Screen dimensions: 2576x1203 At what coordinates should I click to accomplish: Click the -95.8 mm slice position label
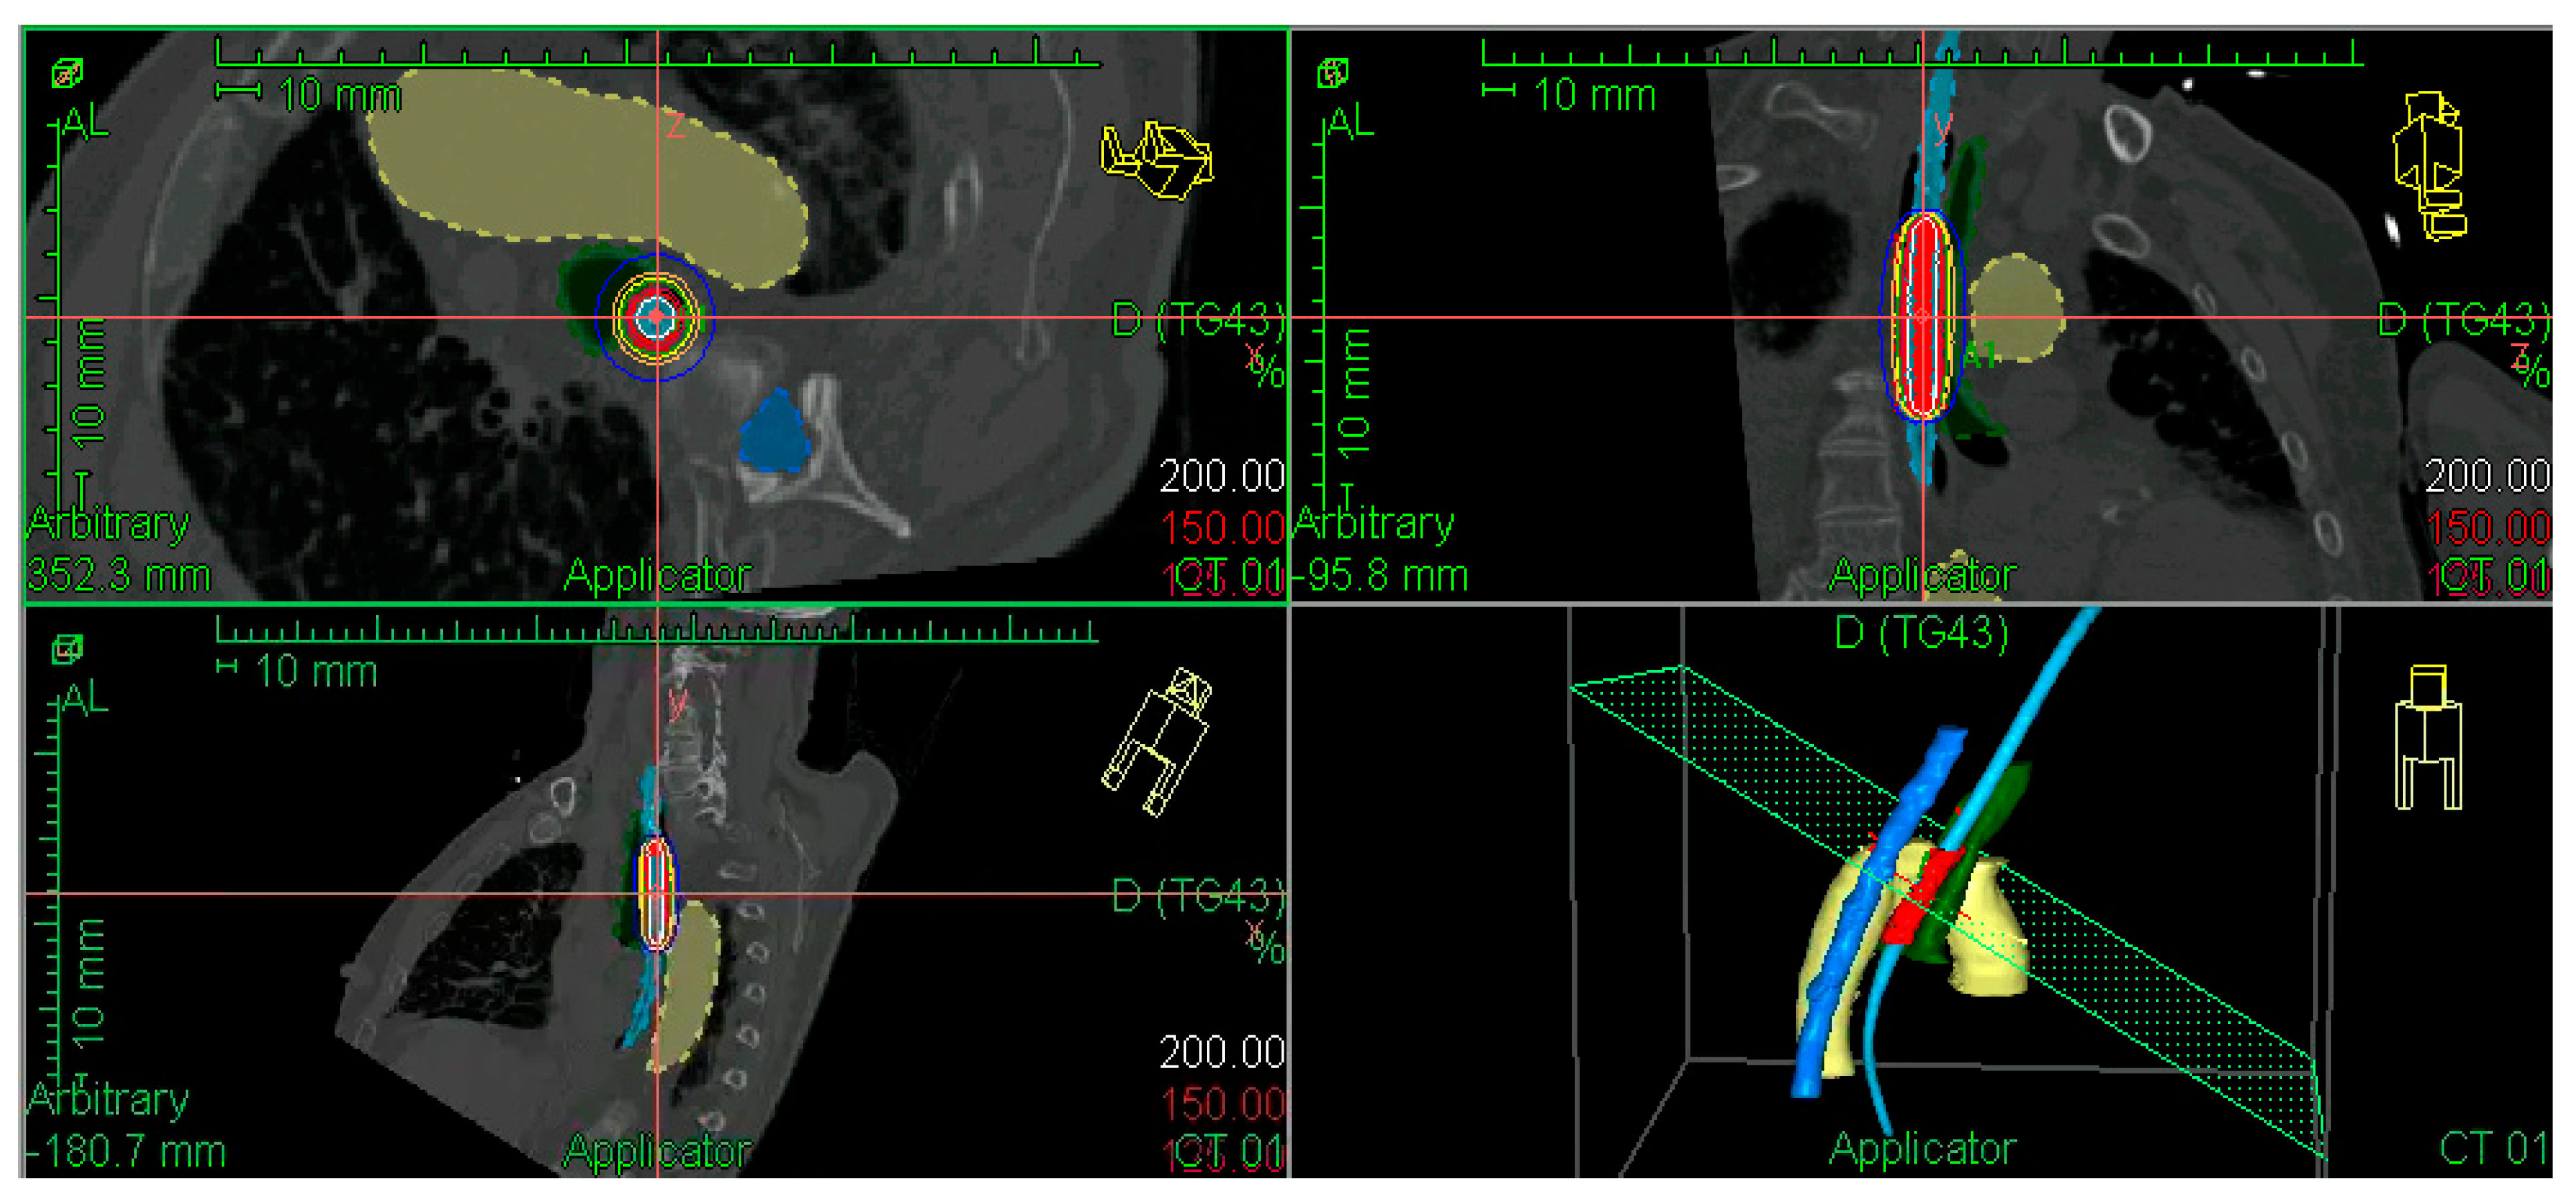tap(1381, 576)
